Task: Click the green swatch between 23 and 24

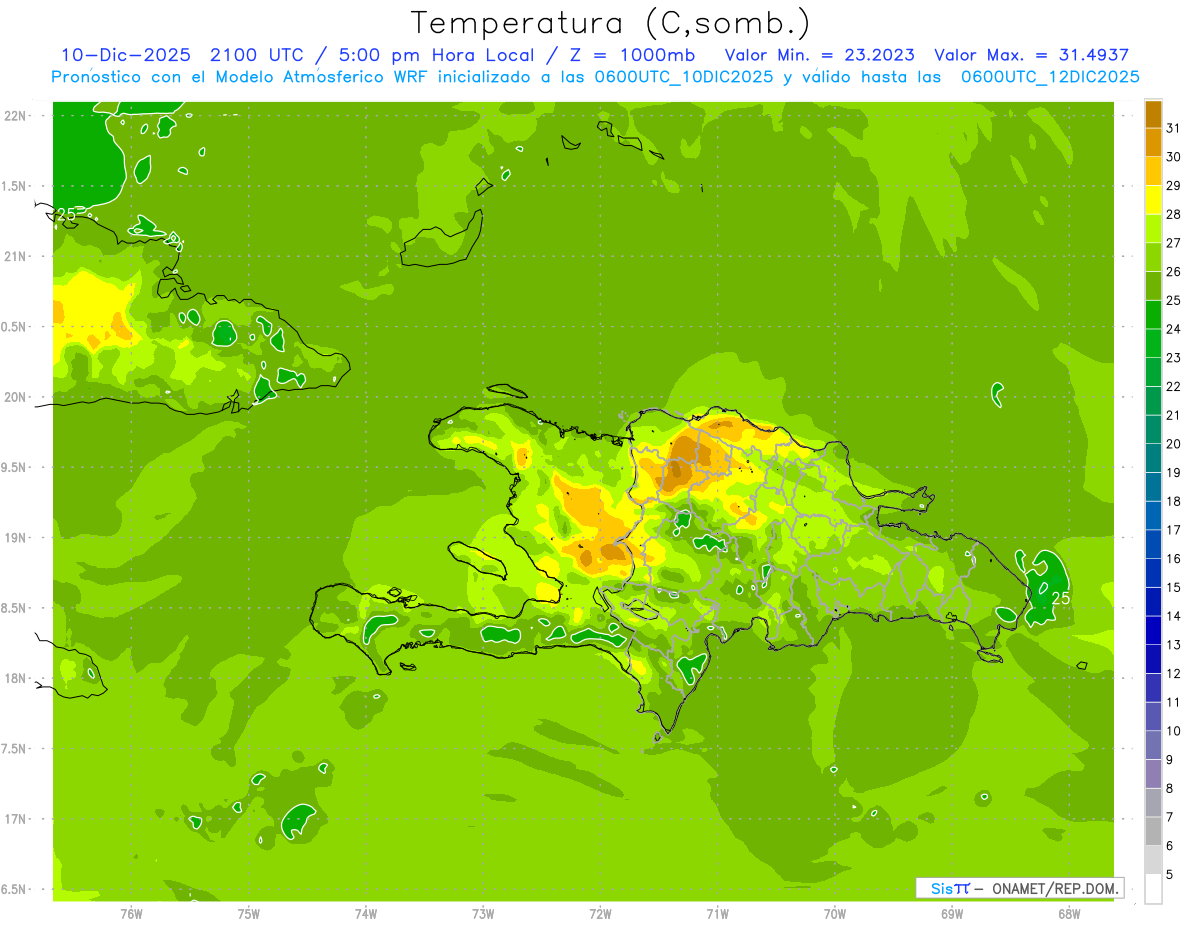Action: 1153,343
